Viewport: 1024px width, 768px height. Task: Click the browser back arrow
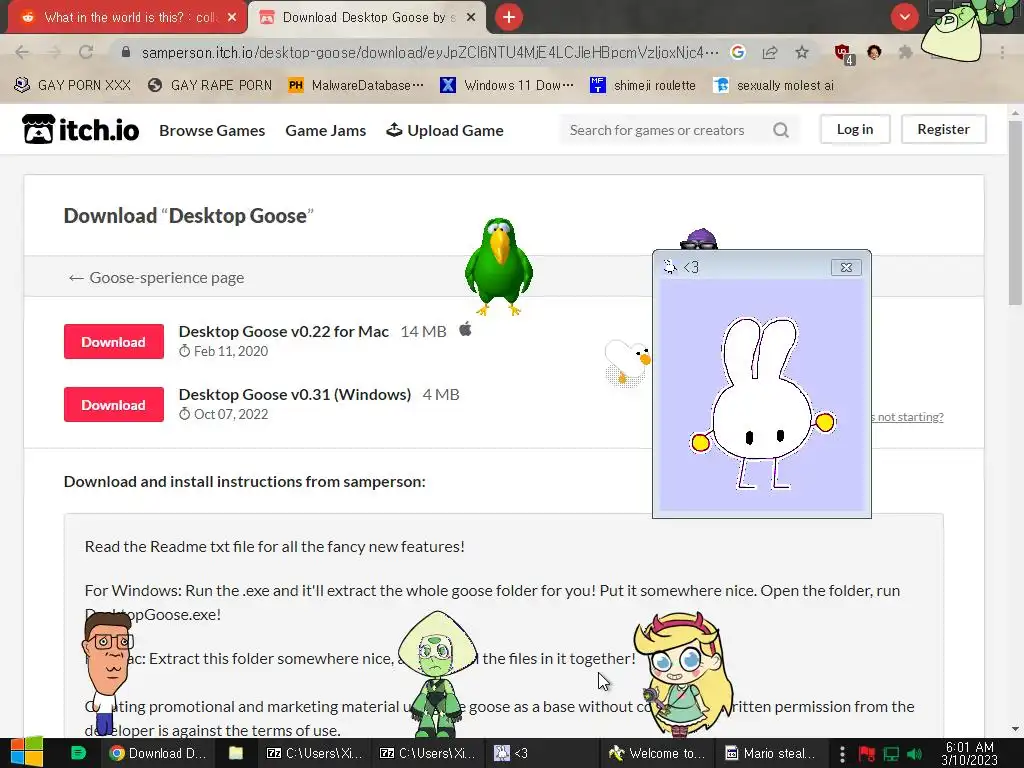(22, 52)
